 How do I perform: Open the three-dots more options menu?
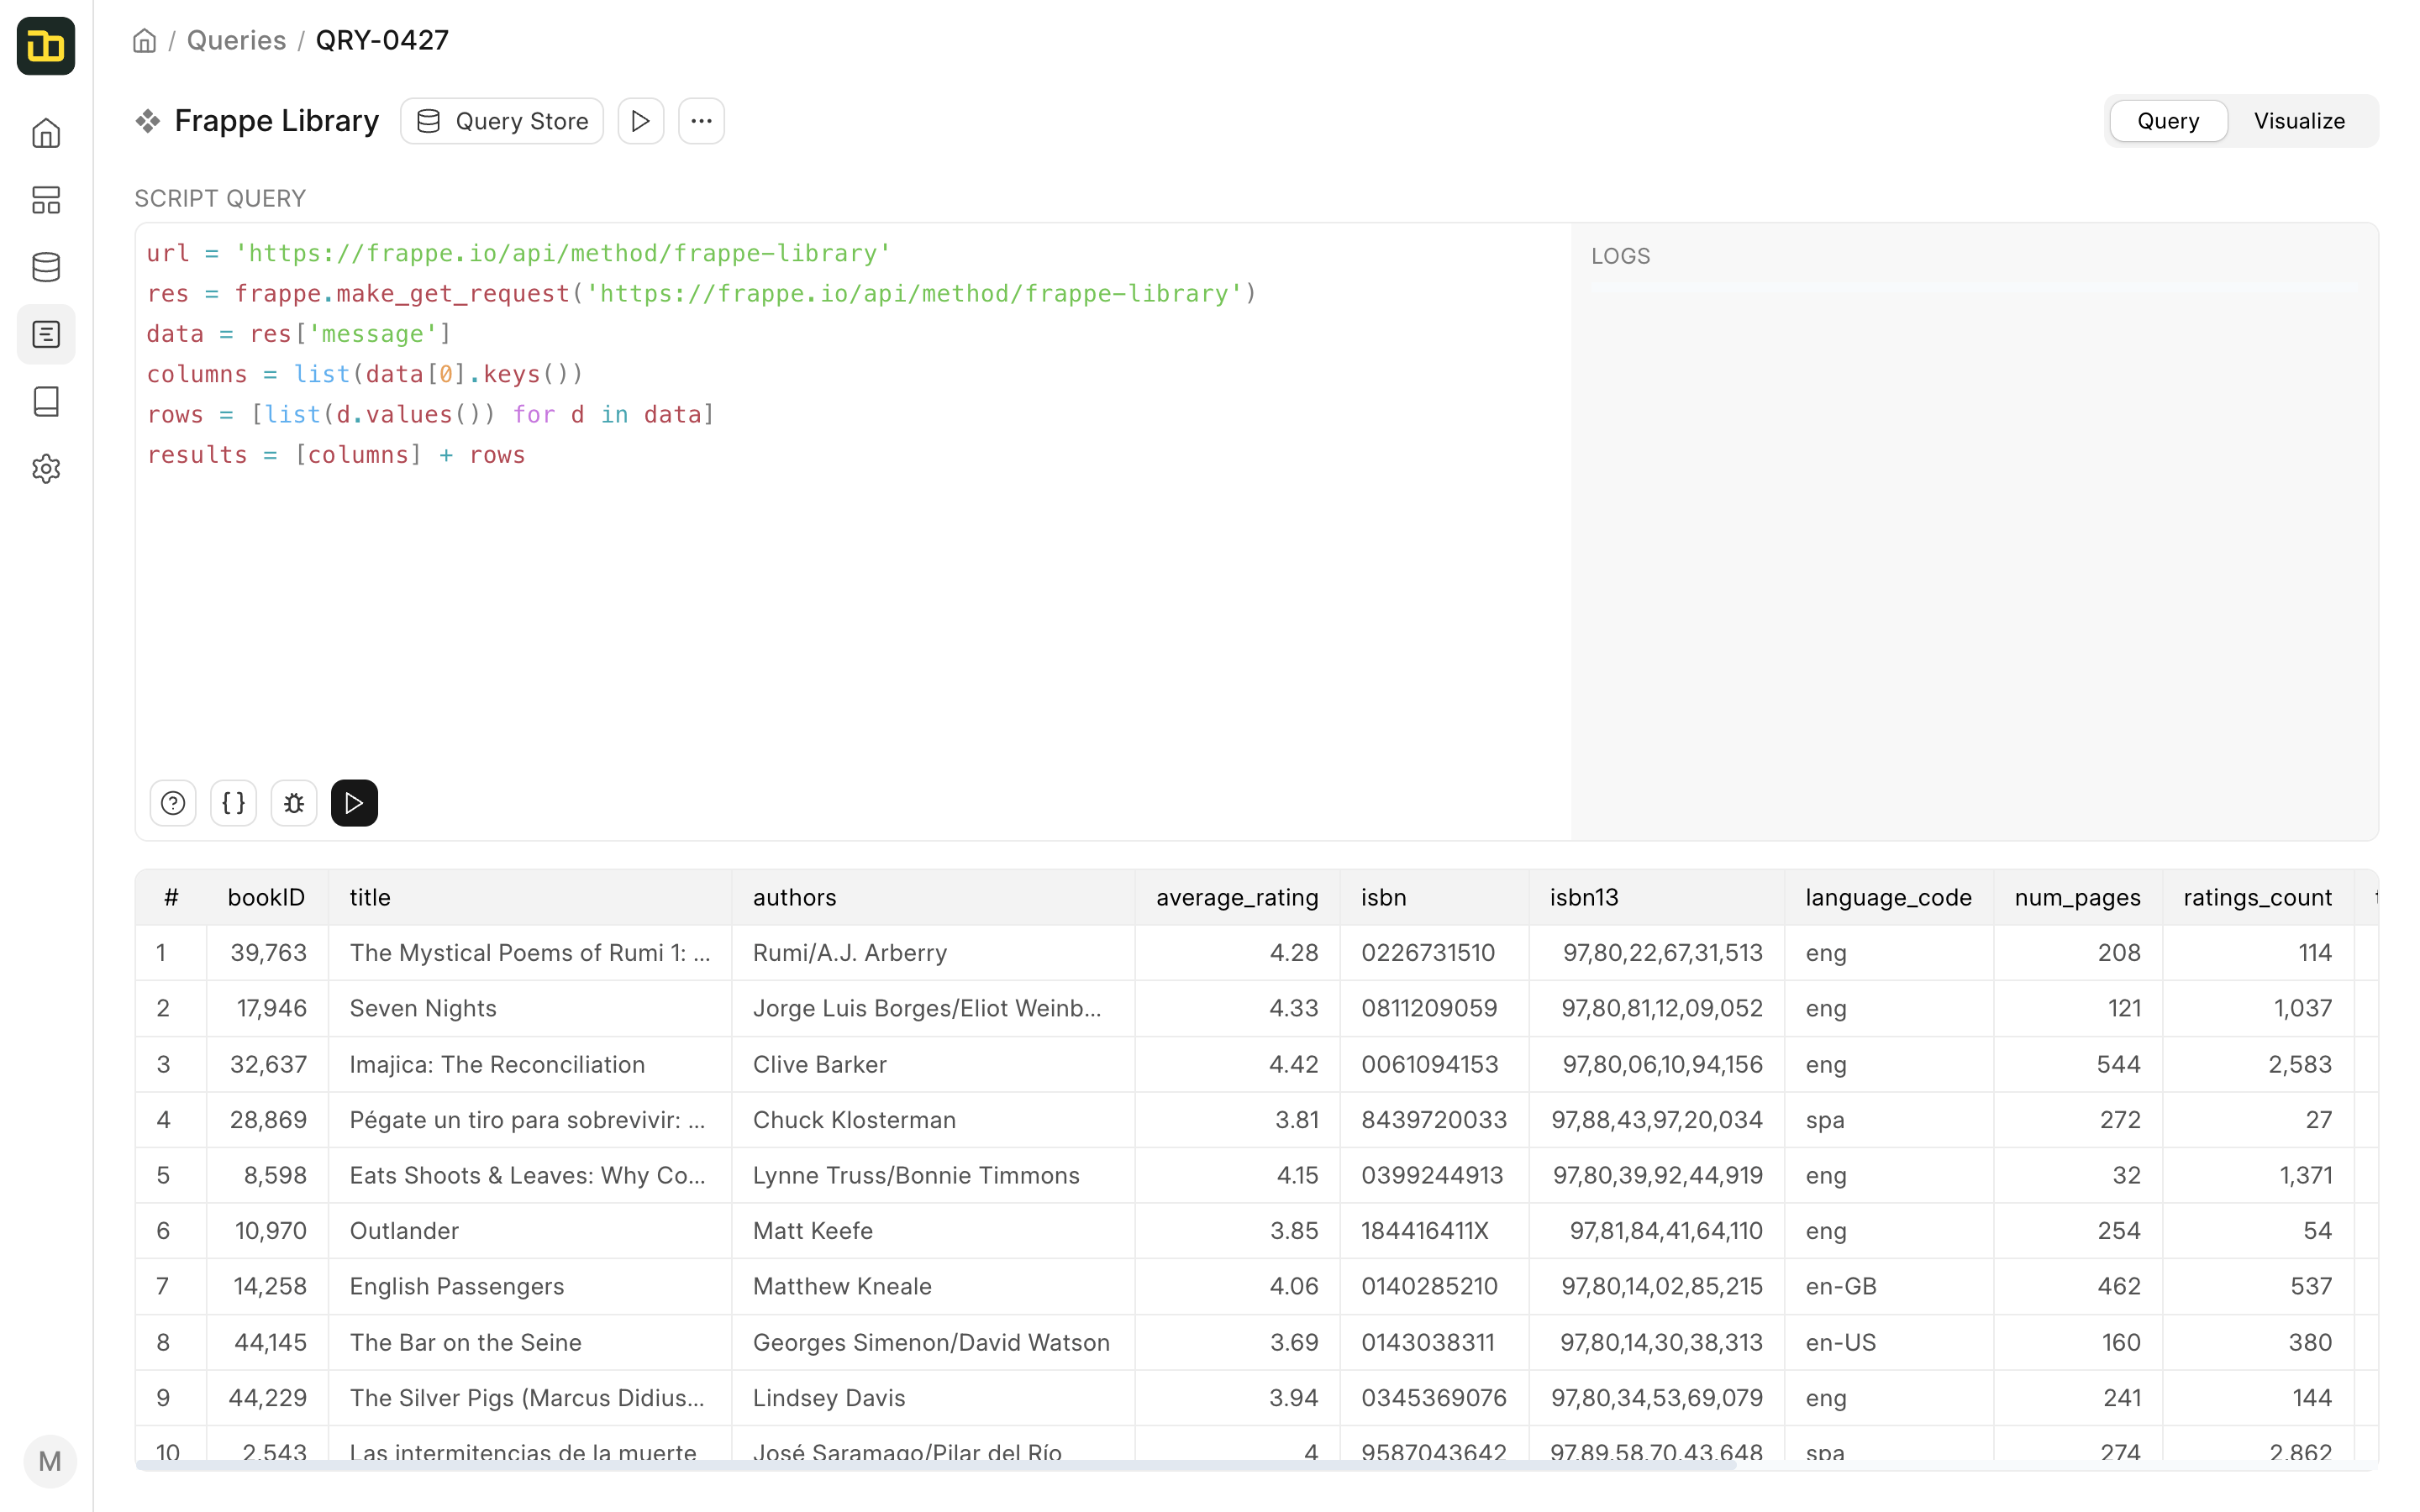(701, 121)
